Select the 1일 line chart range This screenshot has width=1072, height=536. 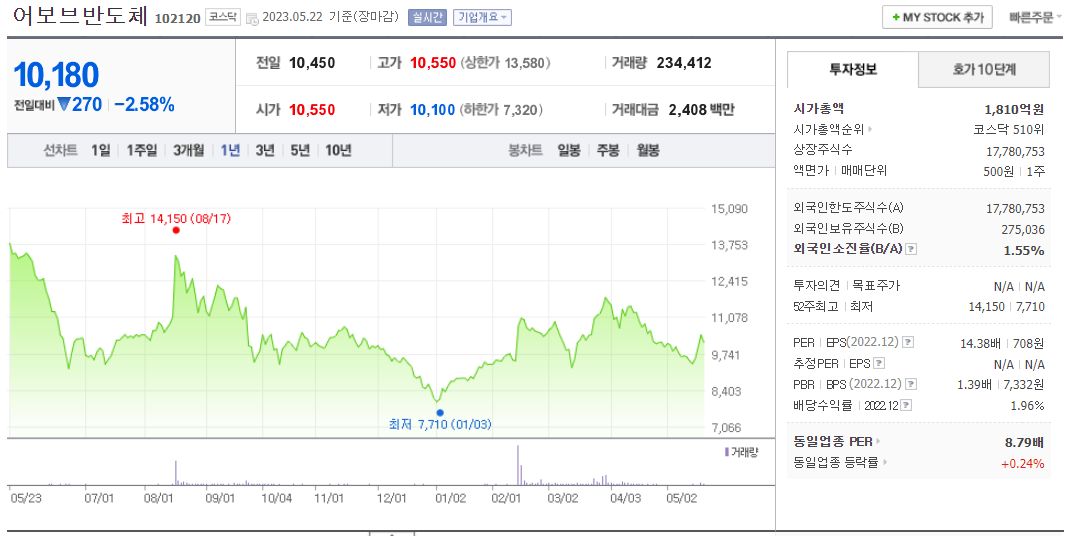point(100,150)
